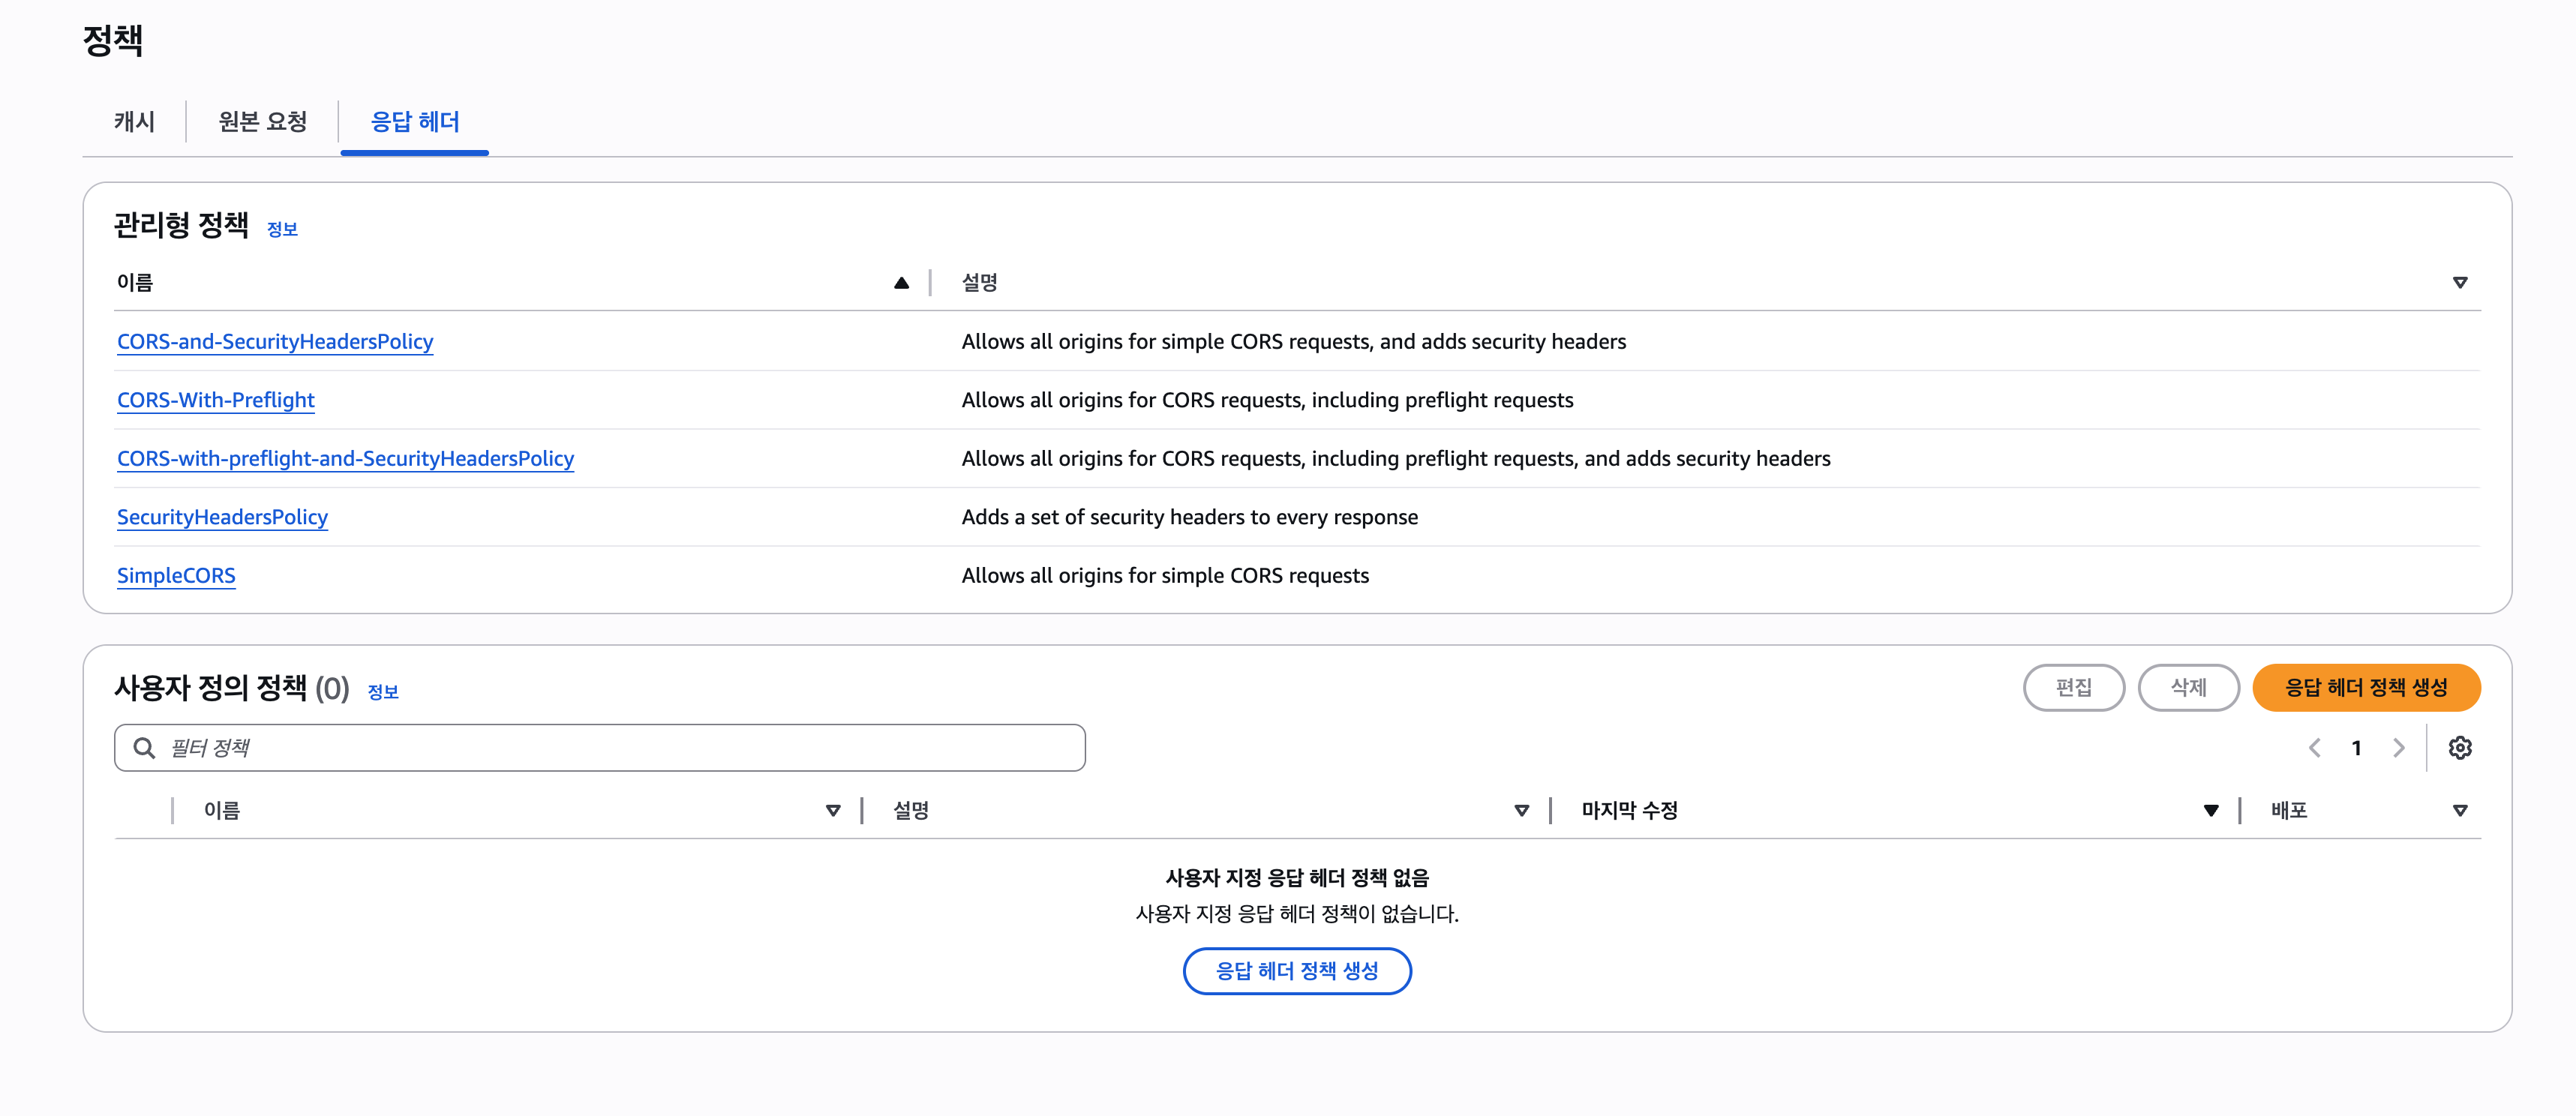2576x1116 pixels.
Task: Sort managed policies by name ascending arrow
Action: [901, 283]
